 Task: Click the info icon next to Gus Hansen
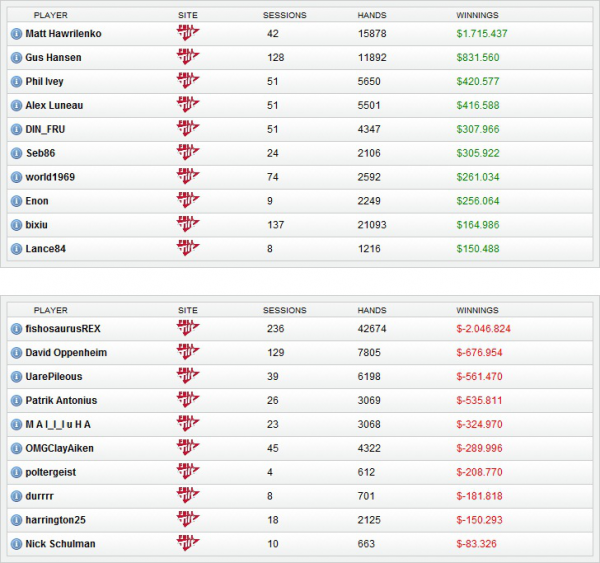click(16, 57)
